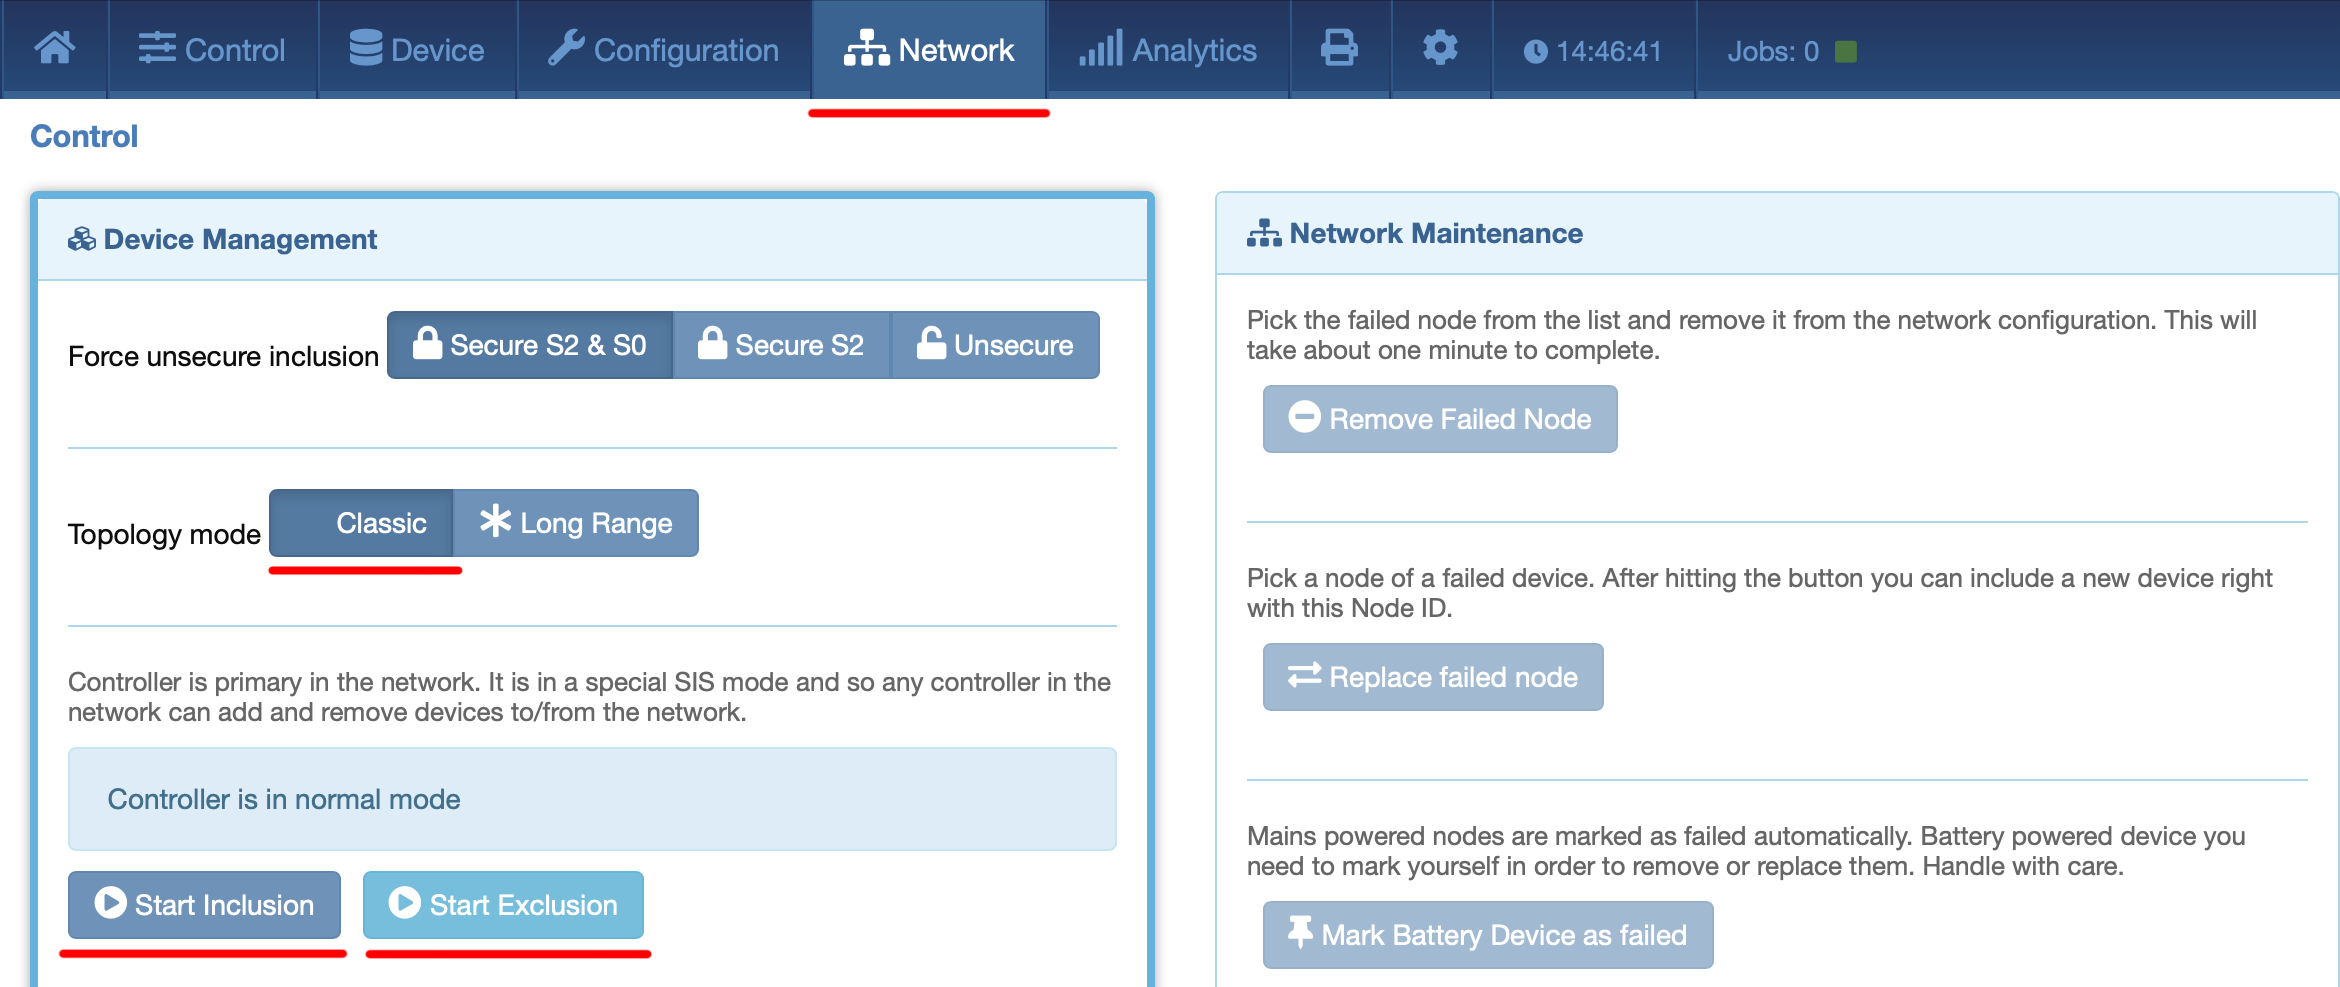This screenshot has width=2340, height=987.
Task: Click Mark Battery Device as failed
Action: (x=1488, y=935)
